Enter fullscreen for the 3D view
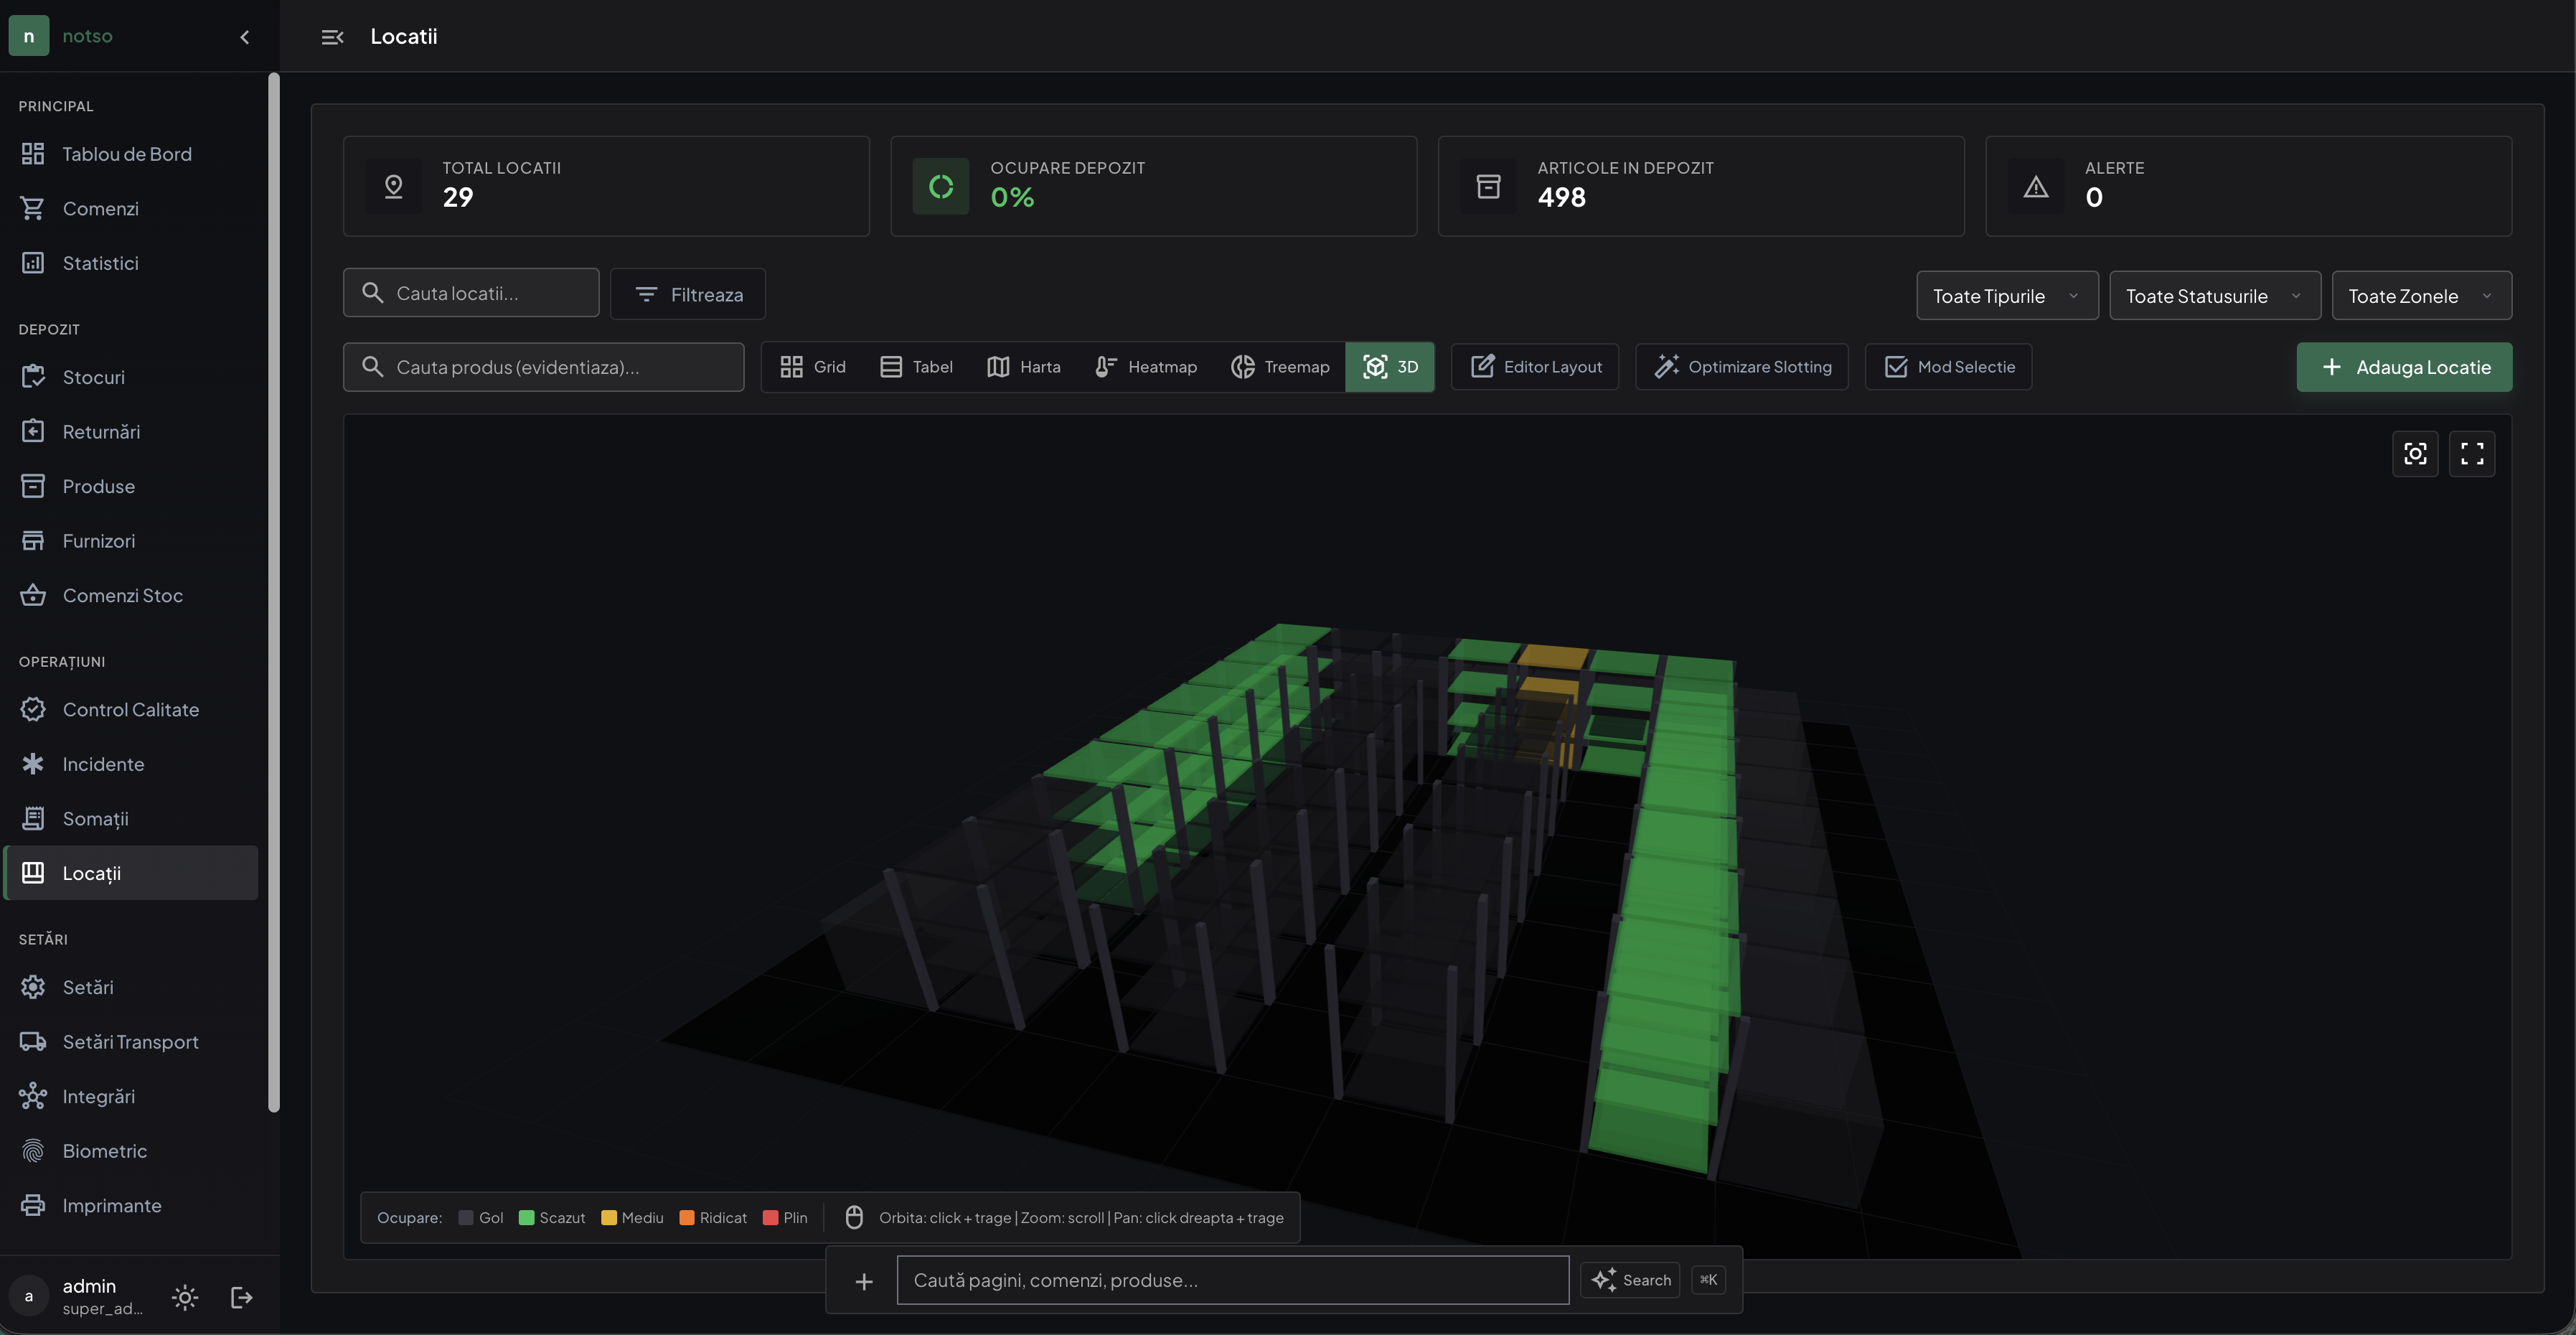 click(x=2471, y=454)
